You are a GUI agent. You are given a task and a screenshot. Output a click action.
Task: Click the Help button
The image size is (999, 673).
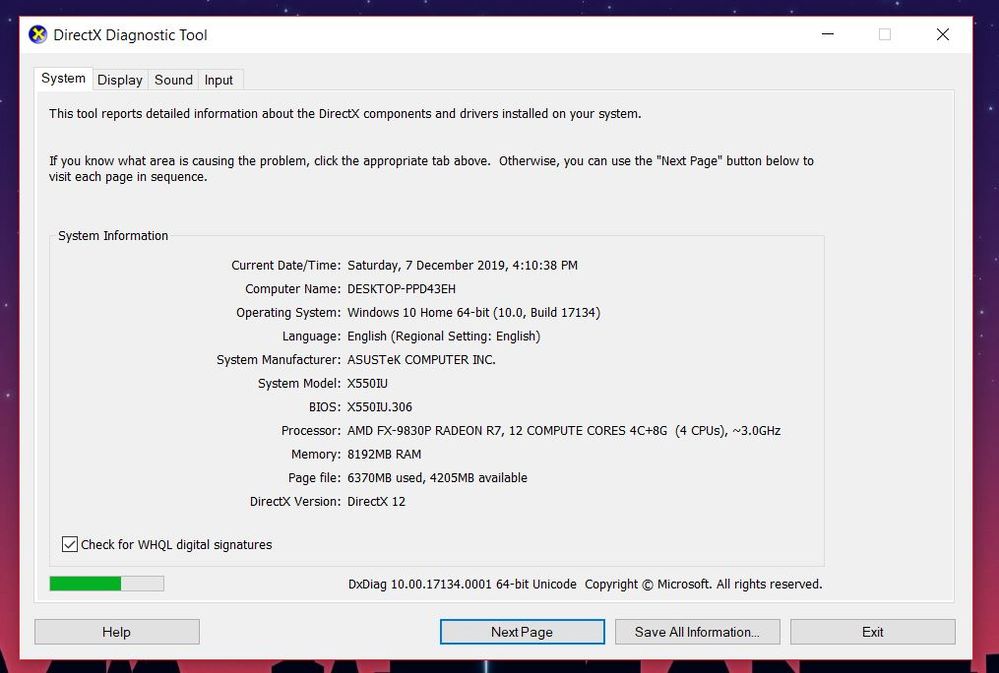pyautogui.click(x=117, y=632)
